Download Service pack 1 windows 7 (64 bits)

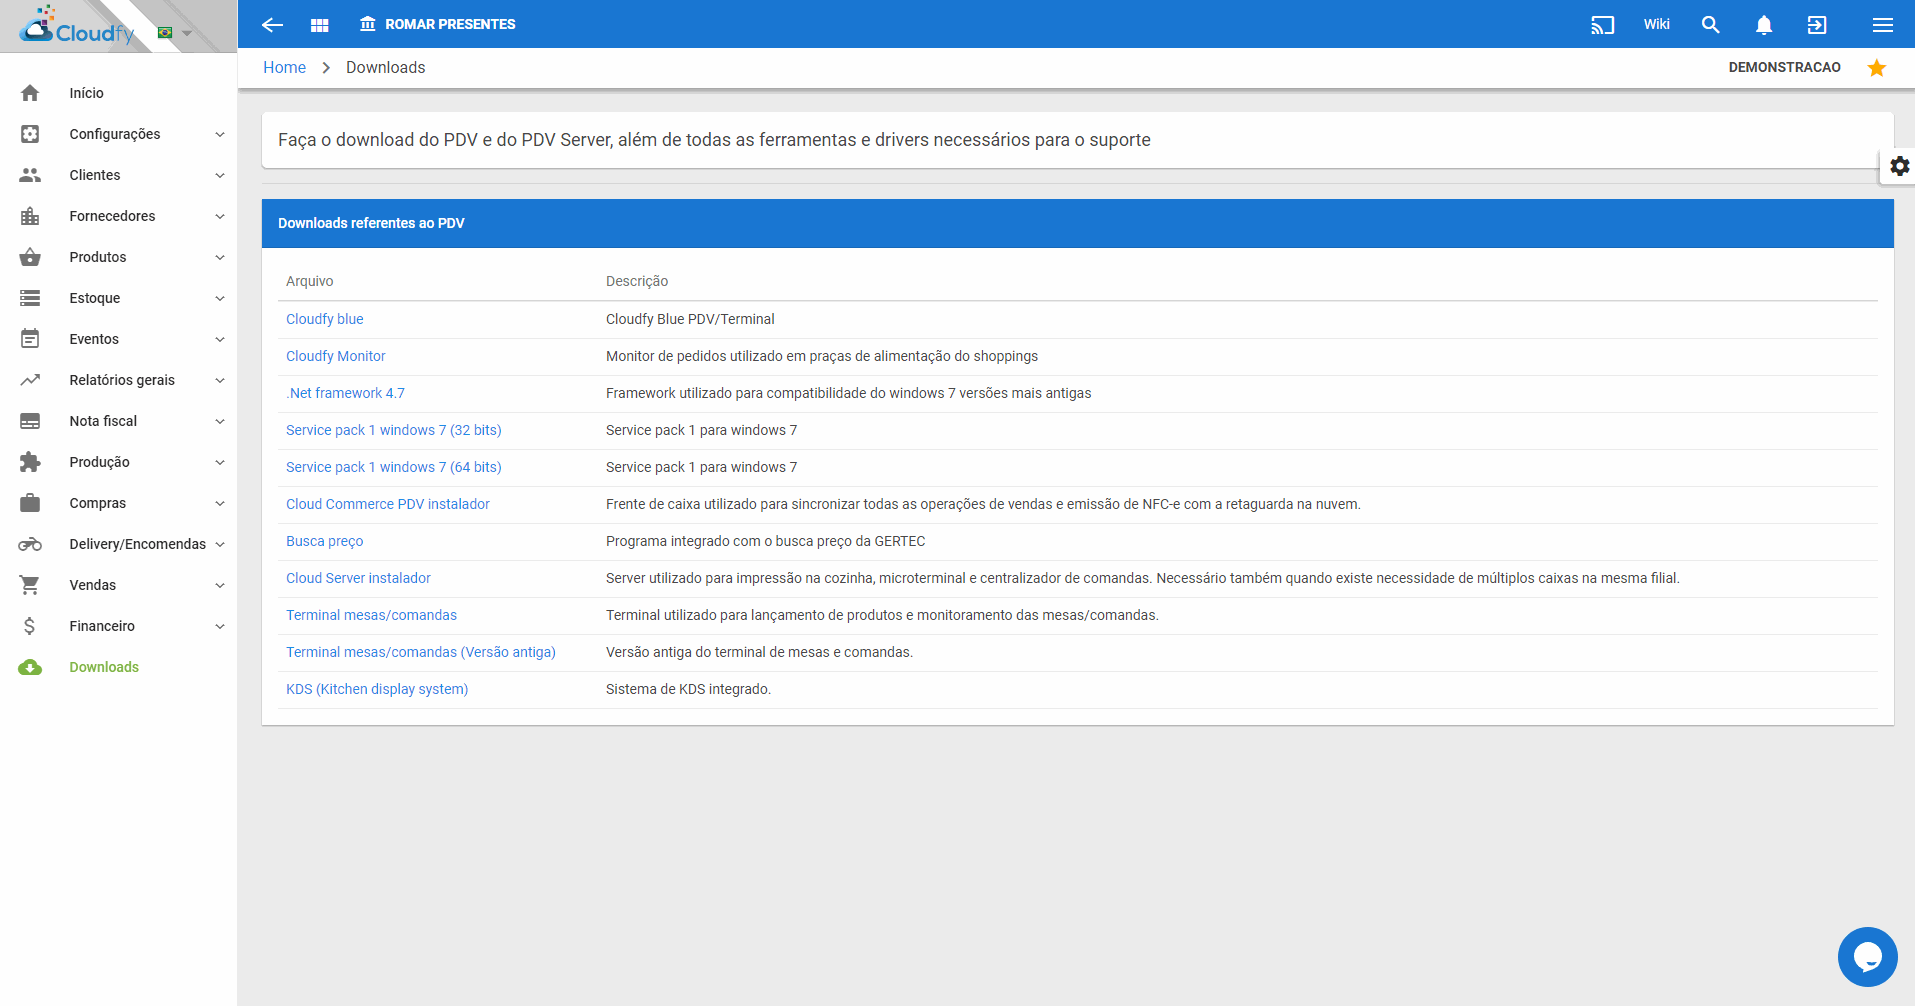[x=394, y=467]
